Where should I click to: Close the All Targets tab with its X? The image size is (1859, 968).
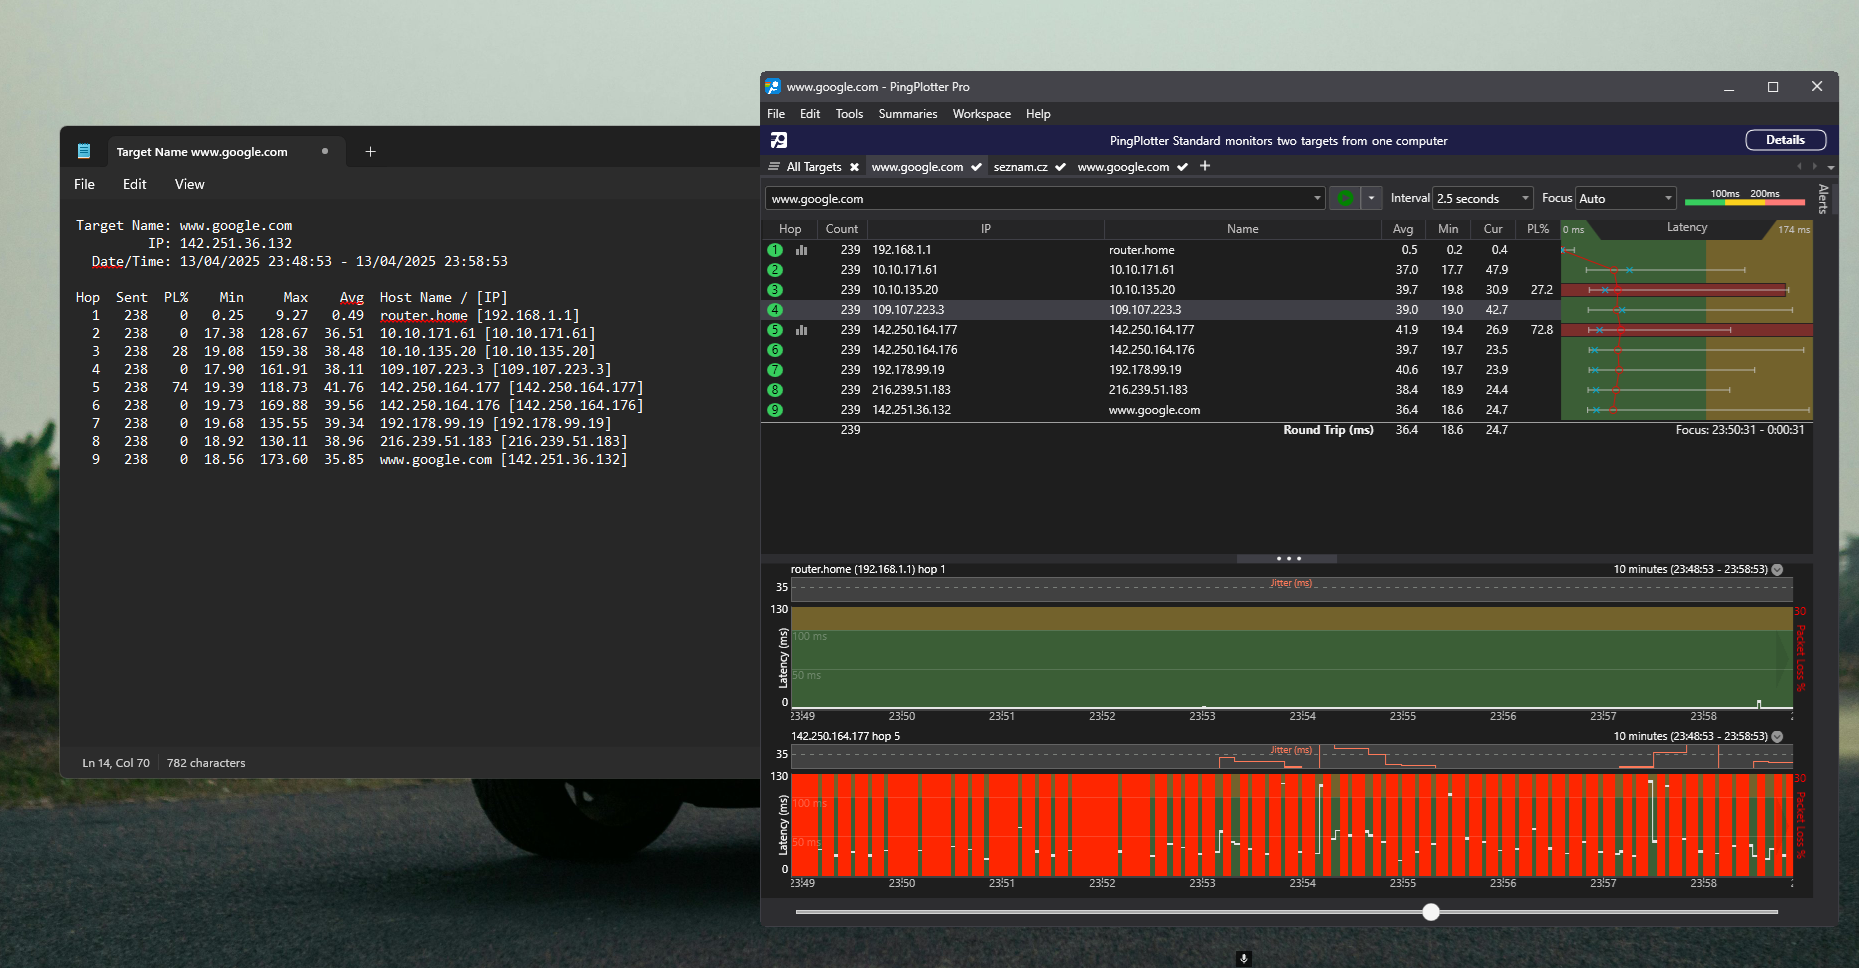pyautogui.click(x=854, y=167)
